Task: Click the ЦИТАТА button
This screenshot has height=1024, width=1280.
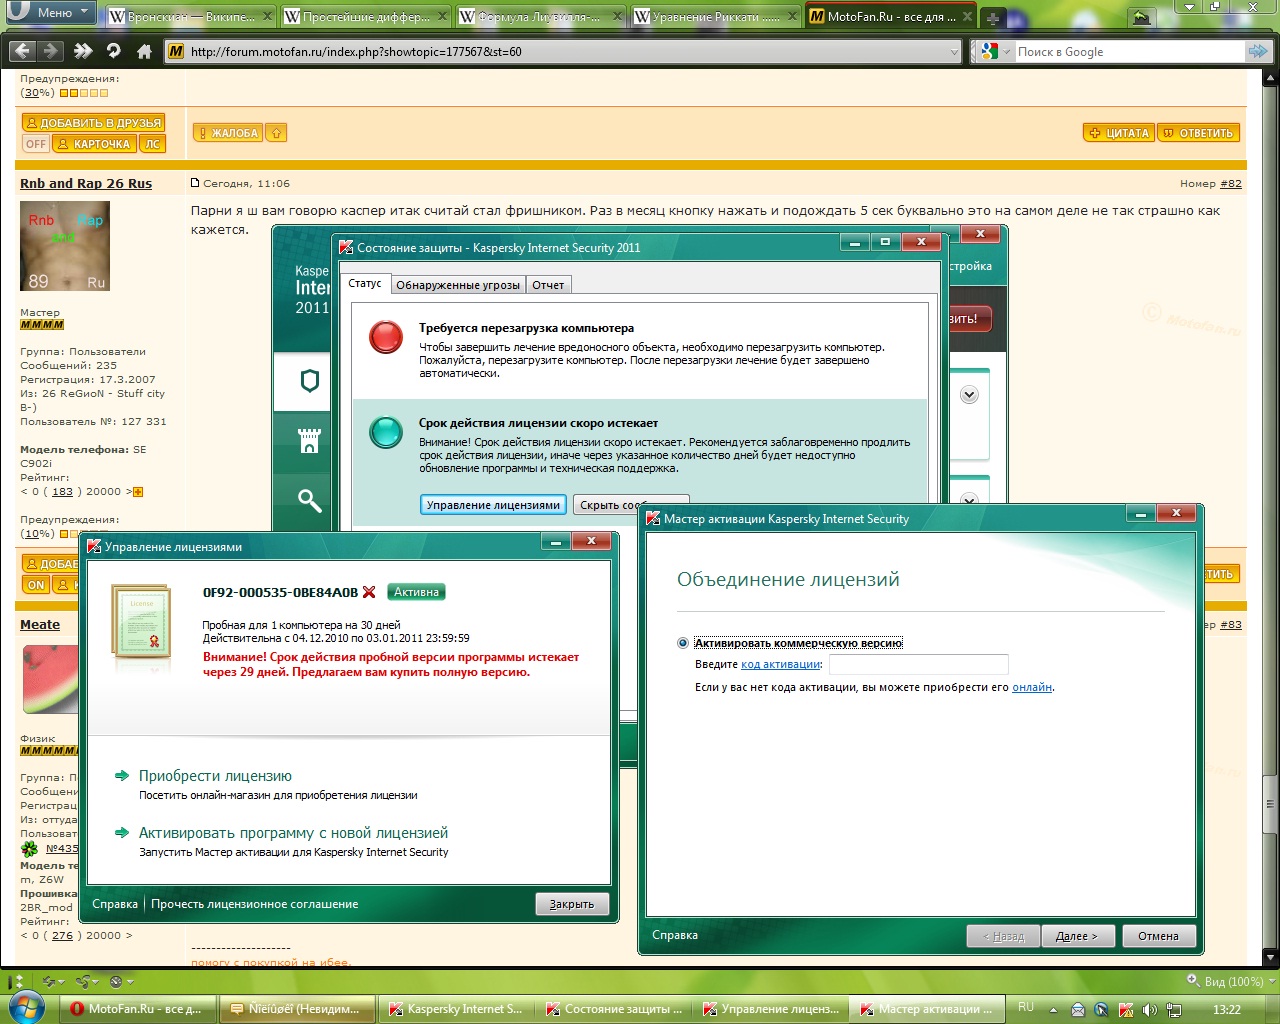Action: click(x=1119, y=133)
